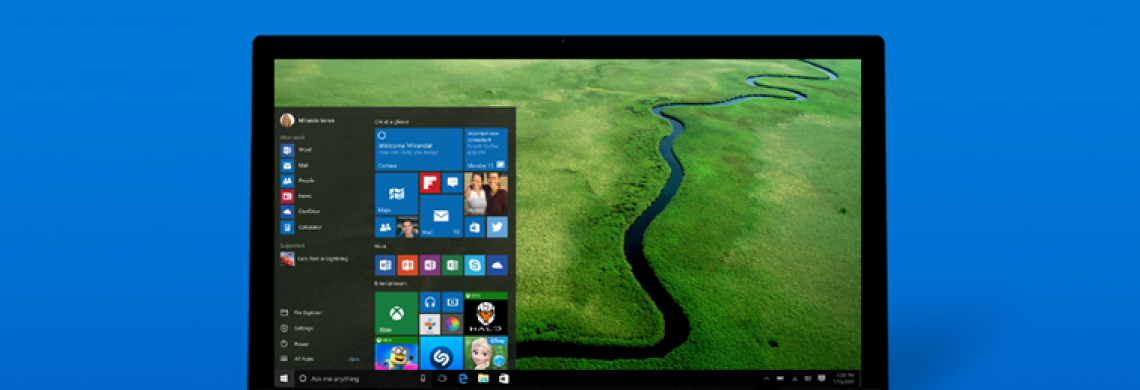
Task: Open PowerPoint tile in Work group
Action: (408, 265)
